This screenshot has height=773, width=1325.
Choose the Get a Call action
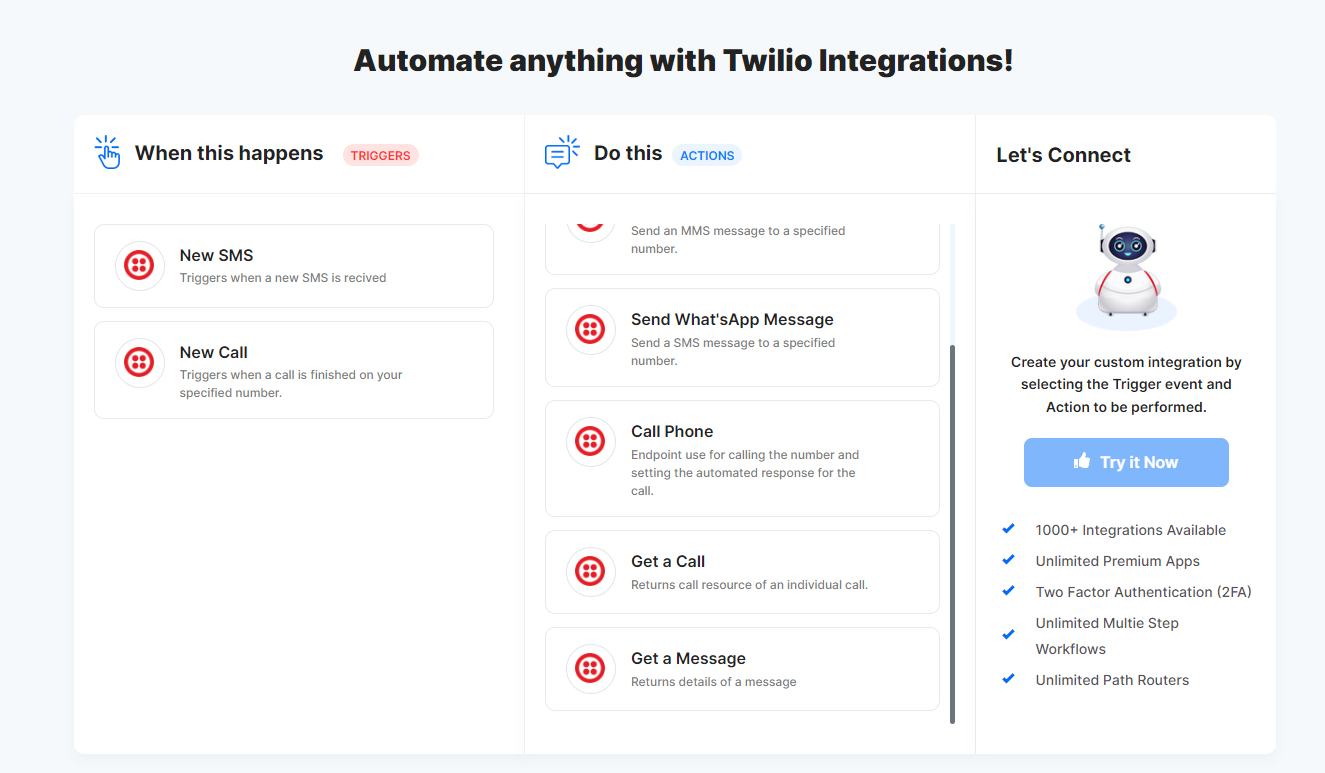tap(742, 572)
